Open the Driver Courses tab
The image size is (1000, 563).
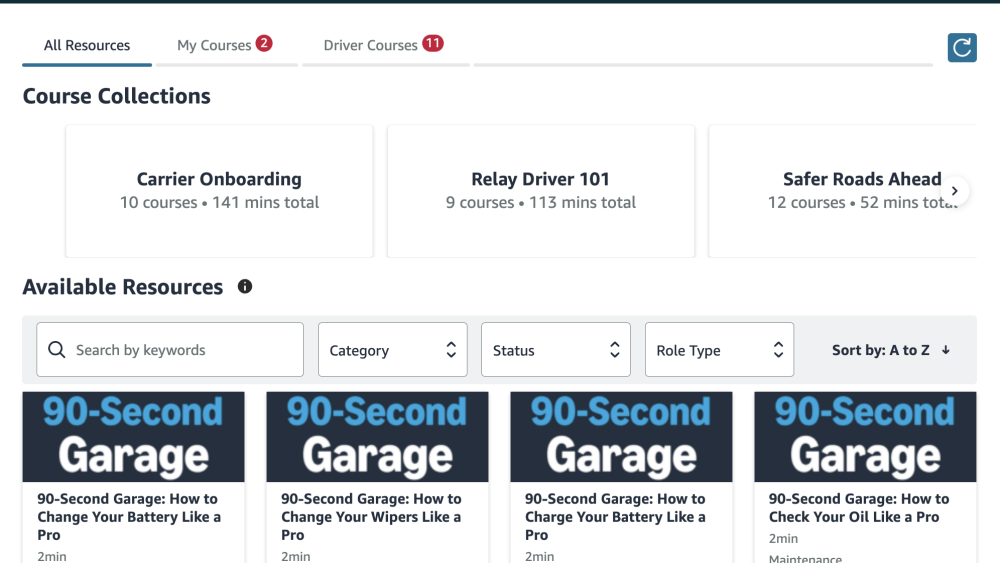point(385,45)
